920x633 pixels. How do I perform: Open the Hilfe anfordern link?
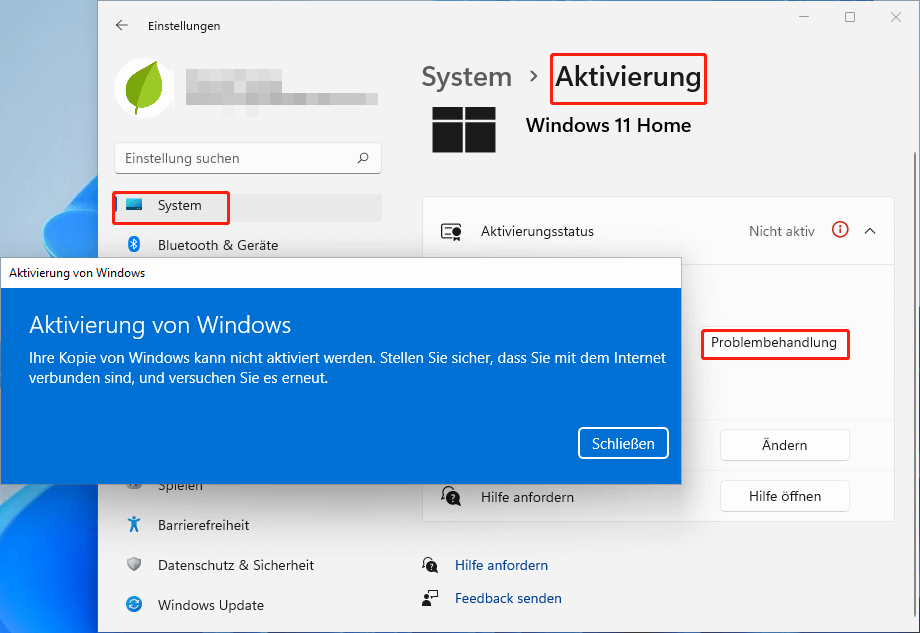click(x=501, y=565)
